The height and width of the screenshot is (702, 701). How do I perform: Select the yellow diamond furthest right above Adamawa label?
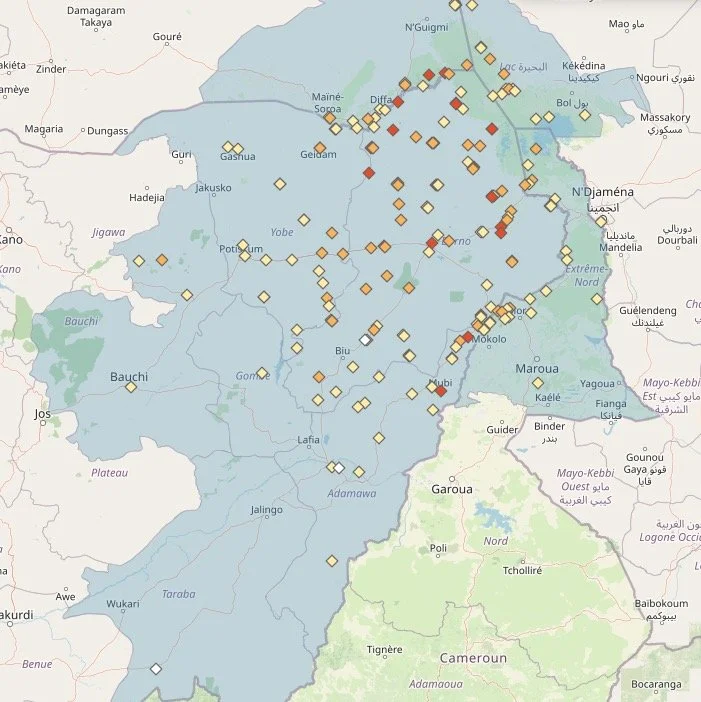click(x=359, y=472)
